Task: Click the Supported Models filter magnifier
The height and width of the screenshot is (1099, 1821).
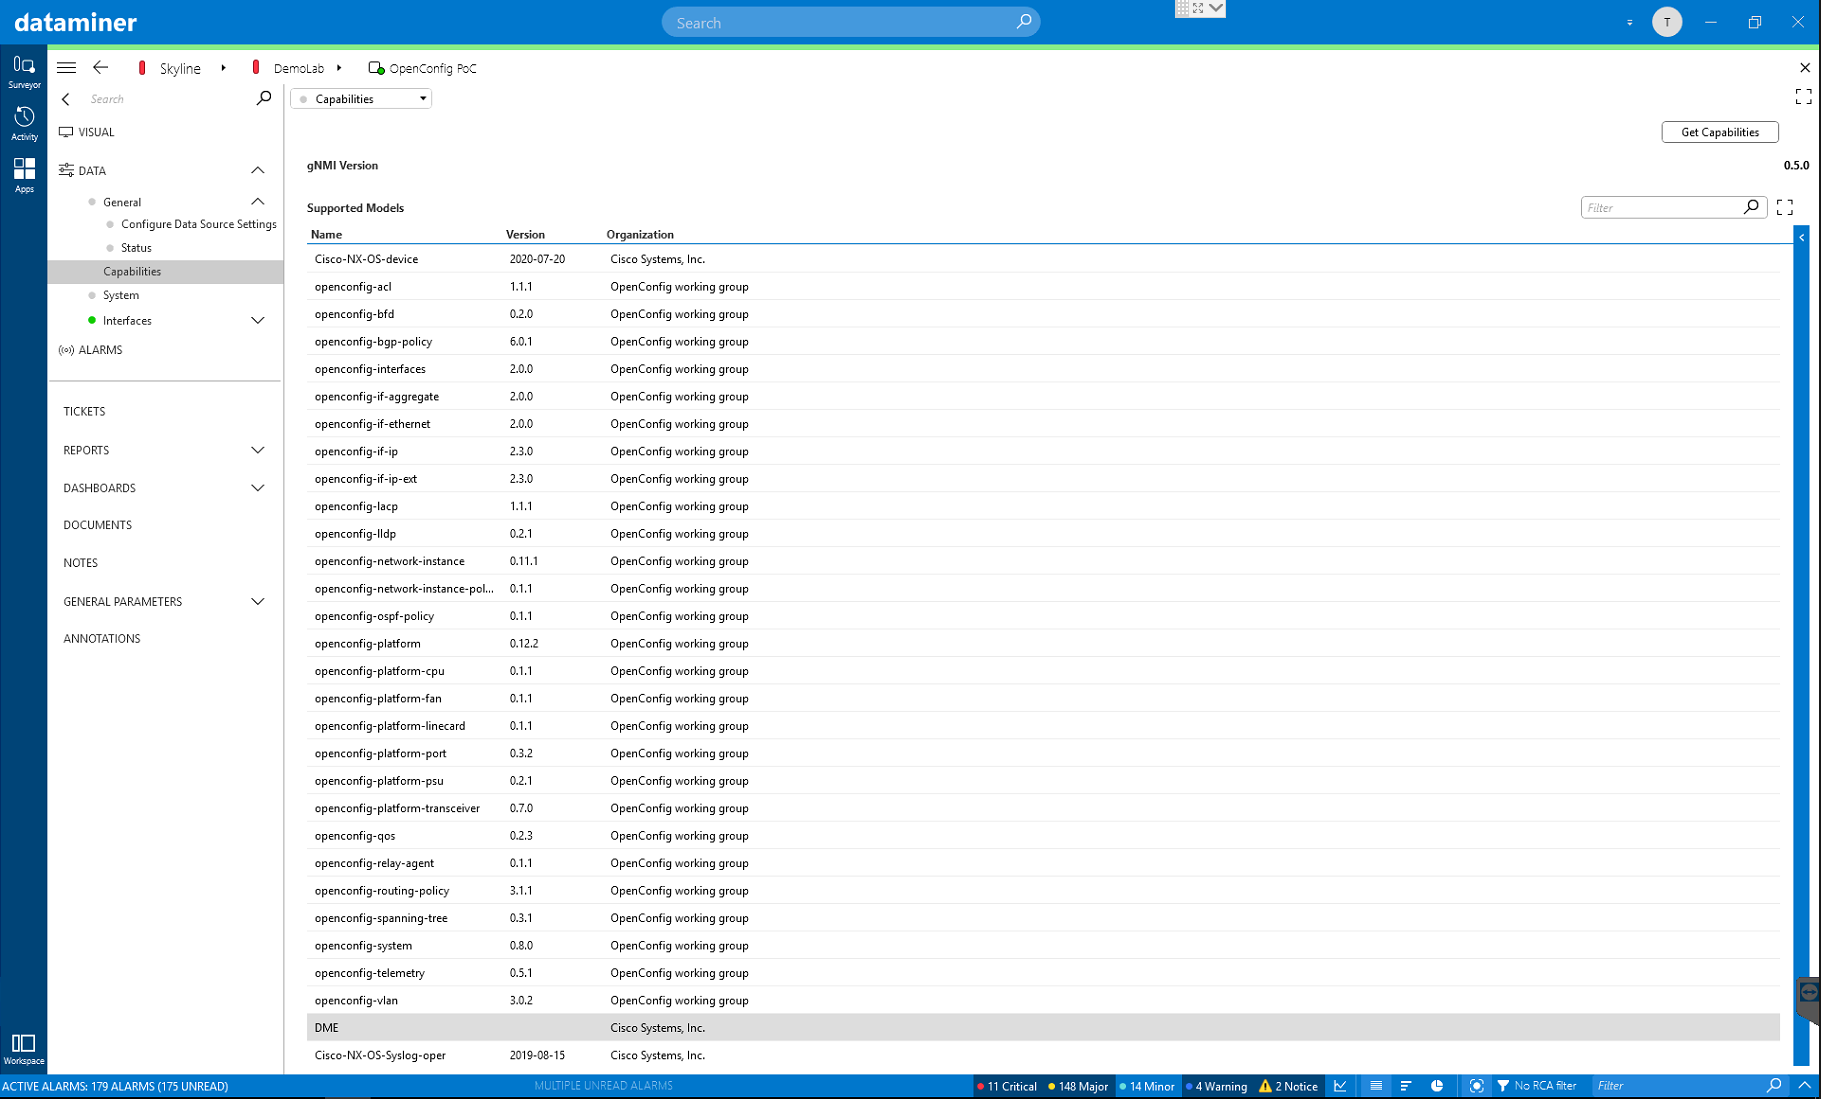Action: 1751,207
